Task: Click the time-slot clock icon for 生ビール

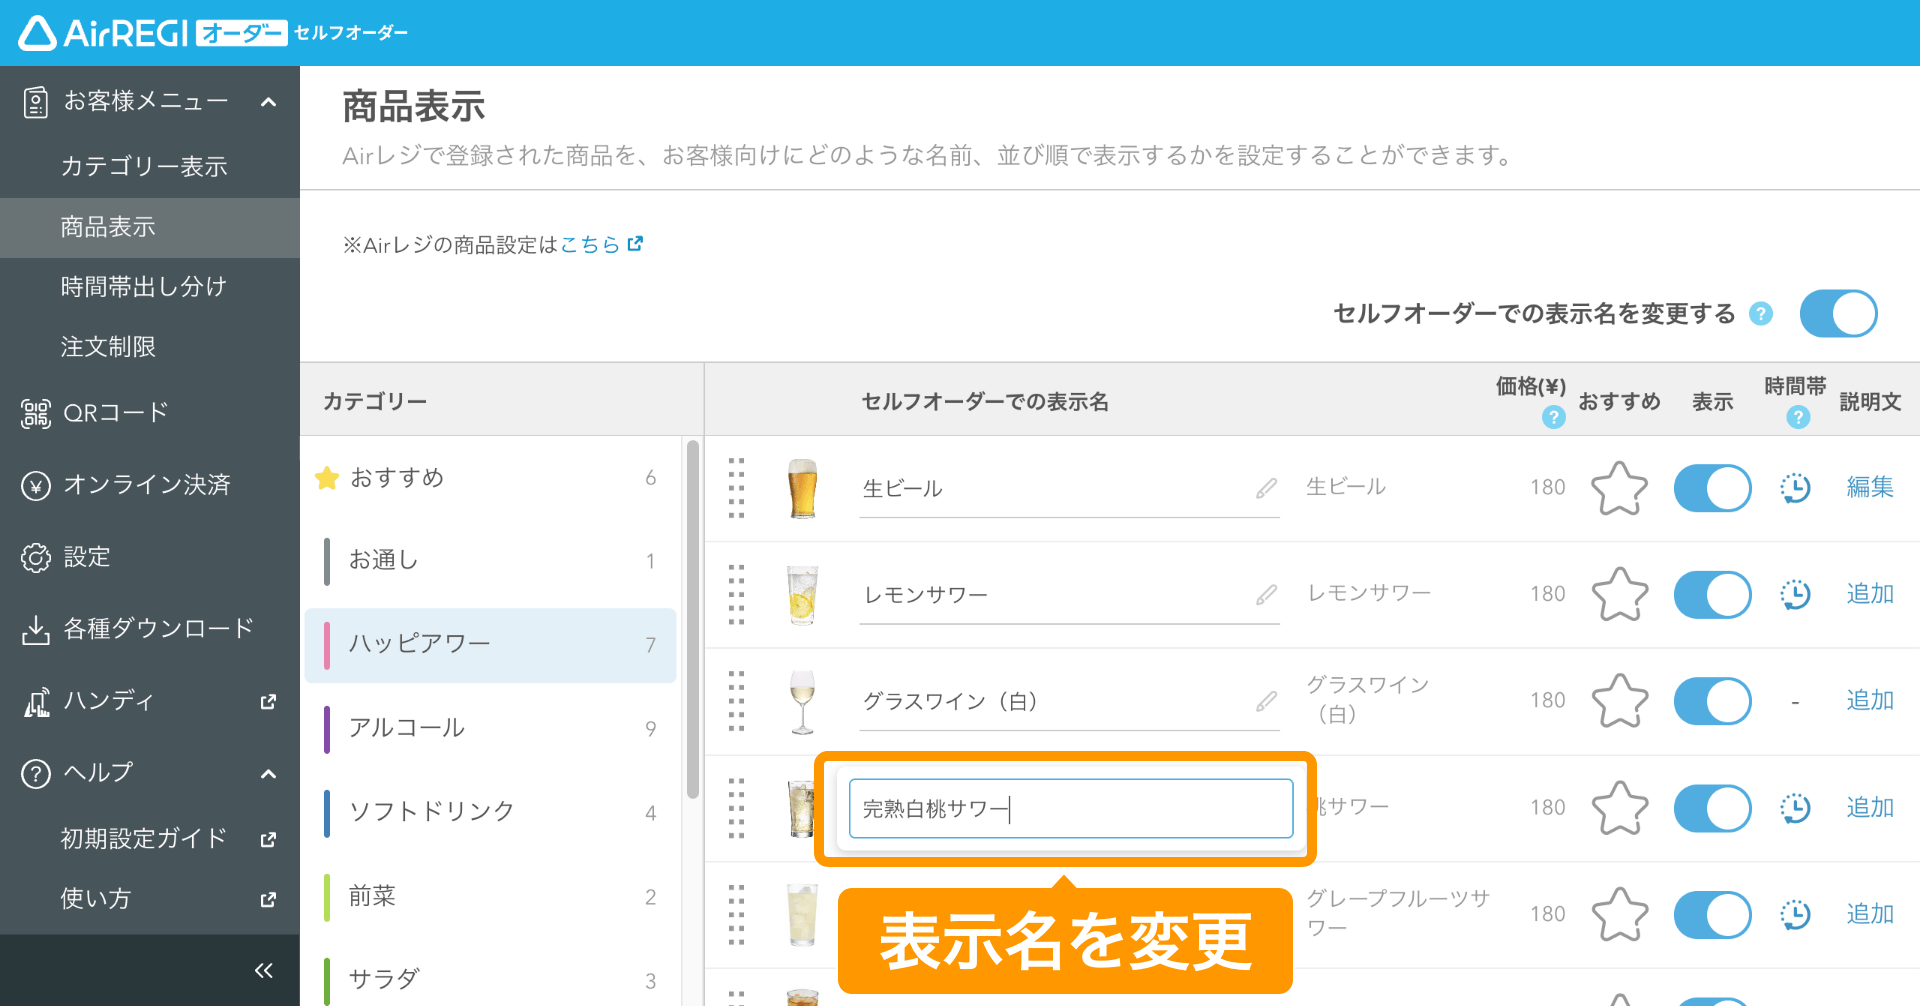Action: tap(1796, 488)
